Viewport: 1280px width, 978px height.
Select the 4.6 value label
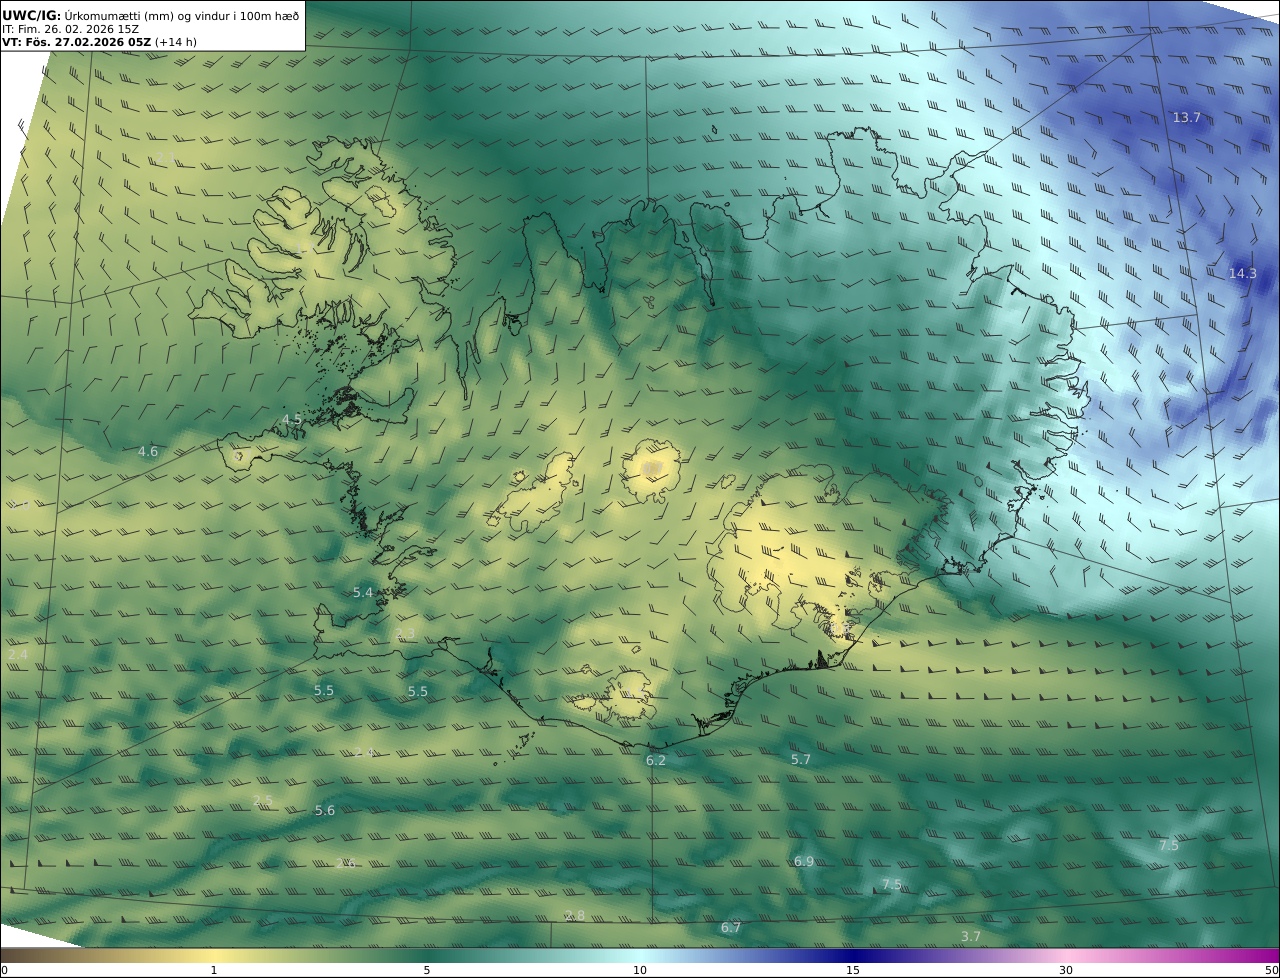tap(147, 452)
